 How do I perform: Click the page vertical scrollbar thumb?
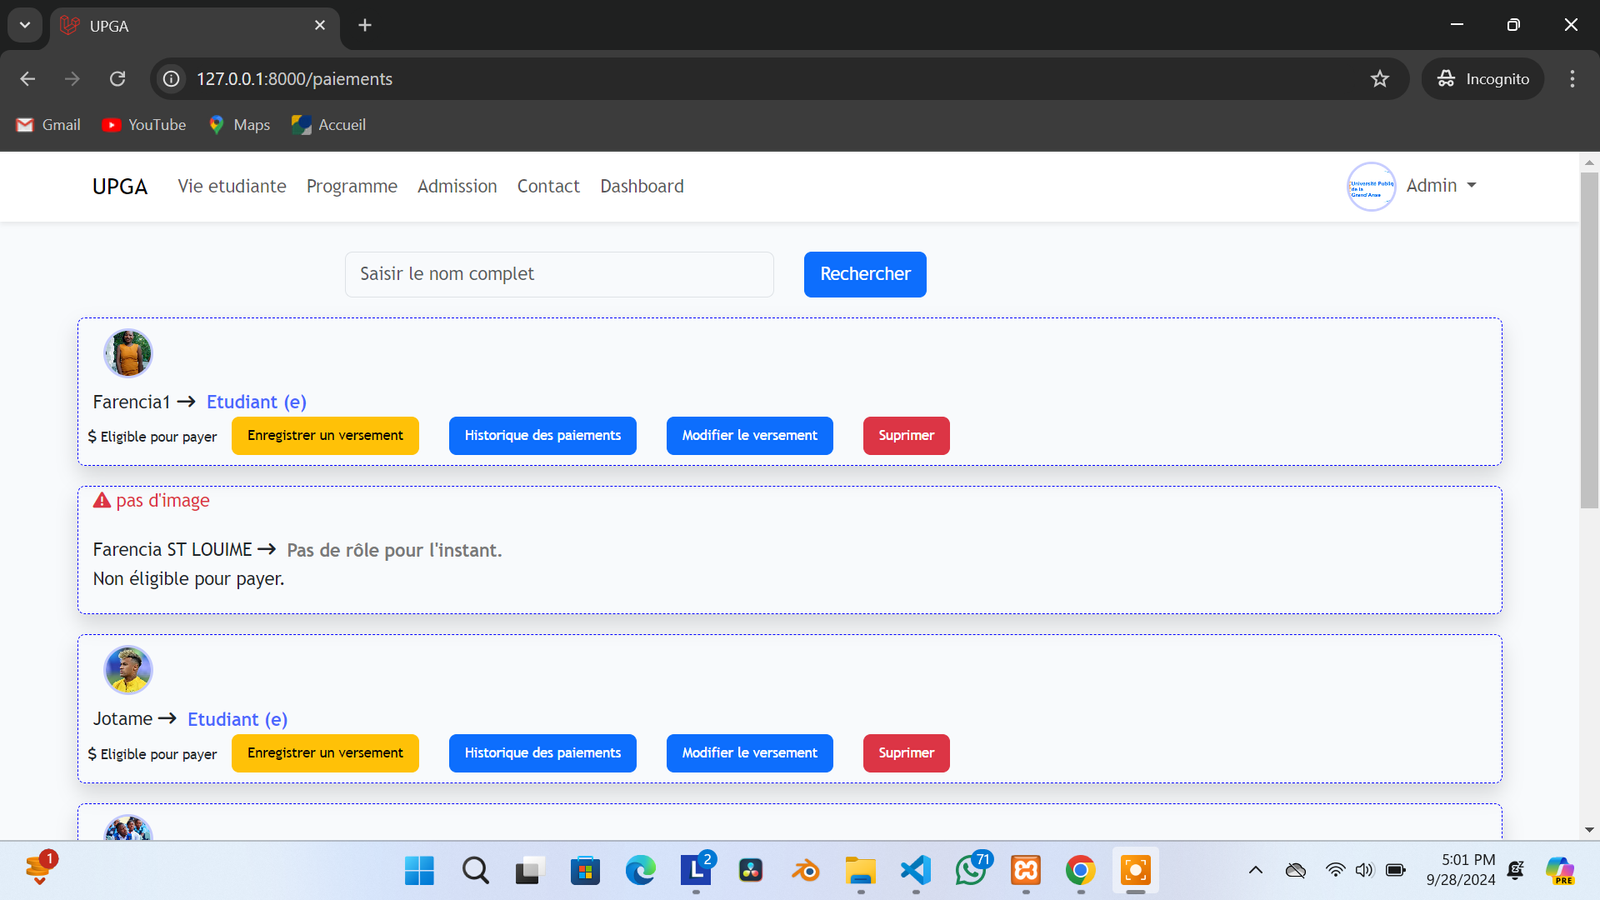tap(1589, 340)
